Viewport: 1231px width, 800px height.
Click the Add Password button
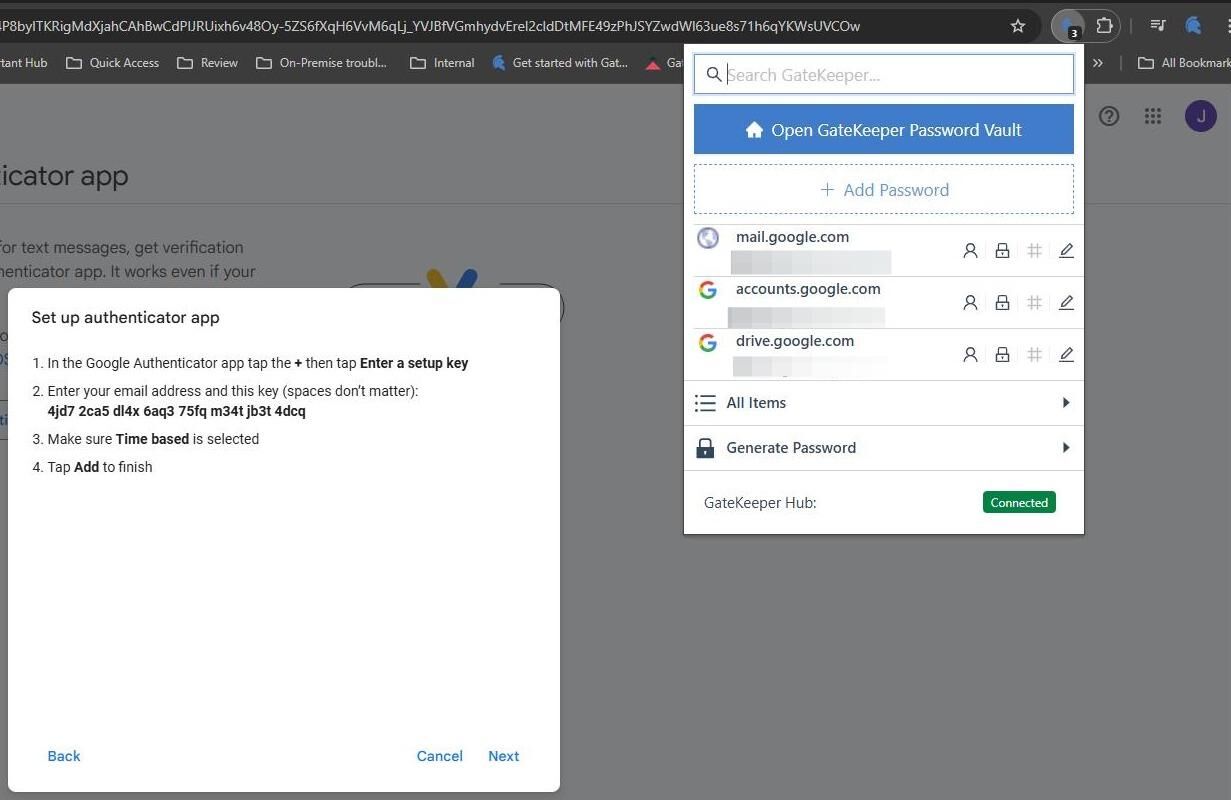click(884, 190)
